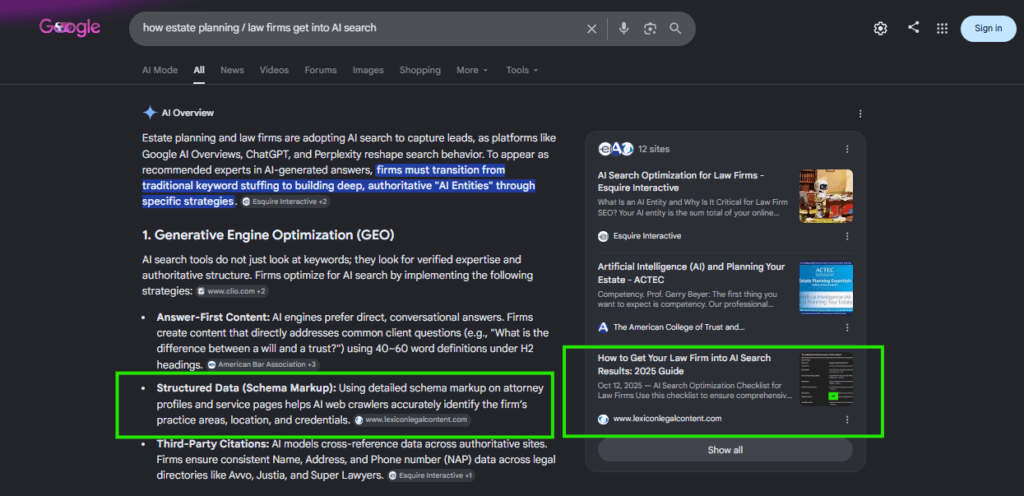Start voice search with microphone icon

[624, 29]
